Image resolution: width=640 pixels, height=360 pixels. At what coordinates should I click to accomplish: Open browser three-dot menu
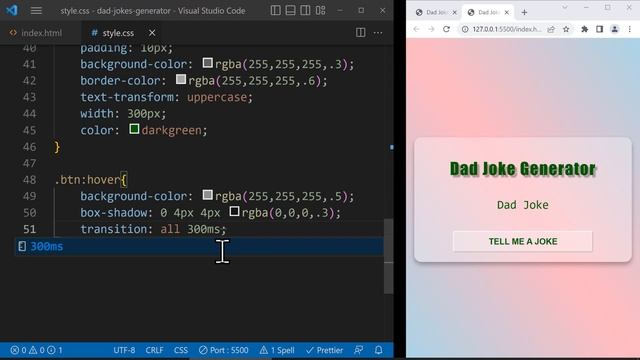(630, 29)
